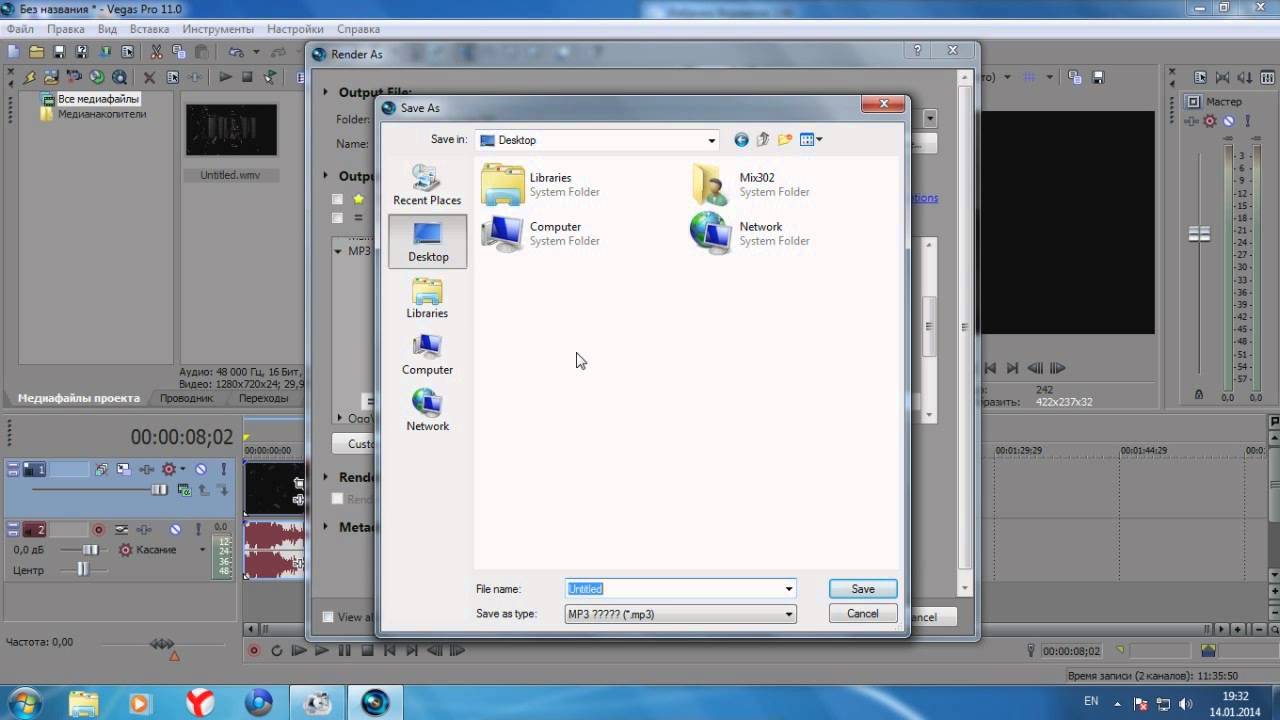Screen dimensions: 1280x720
Task: Open the undo history dropdown arrow
Action: pos(256,51)
